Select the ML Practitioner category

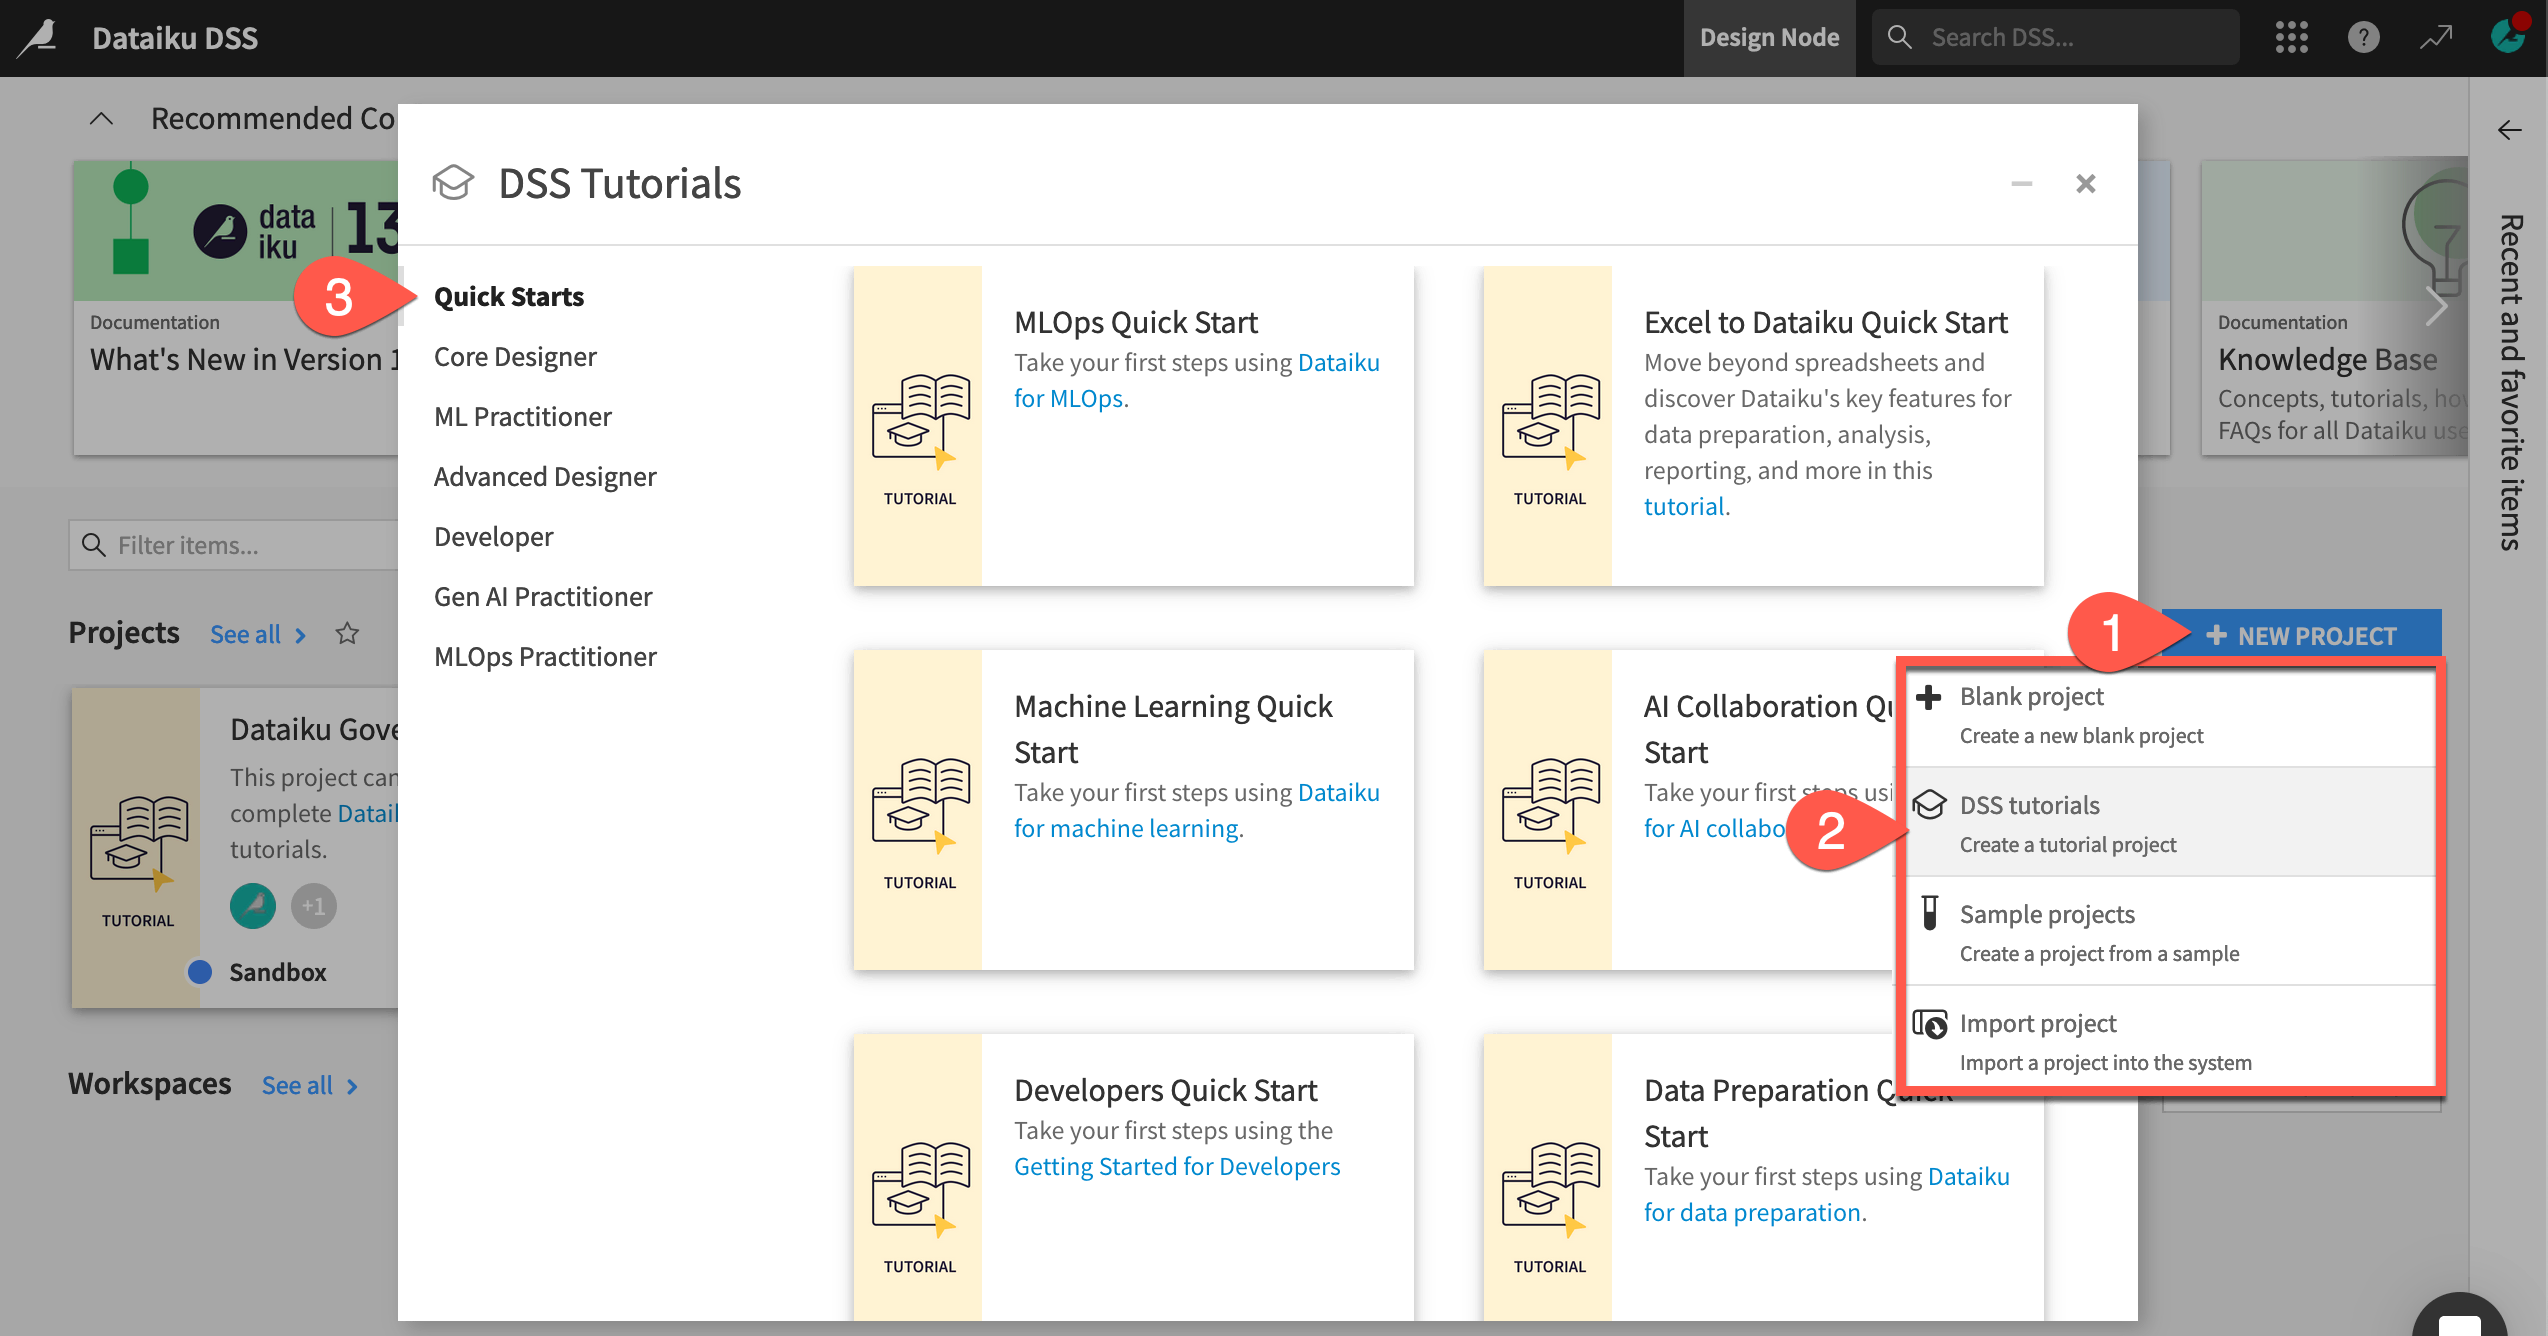coord(522,416)
